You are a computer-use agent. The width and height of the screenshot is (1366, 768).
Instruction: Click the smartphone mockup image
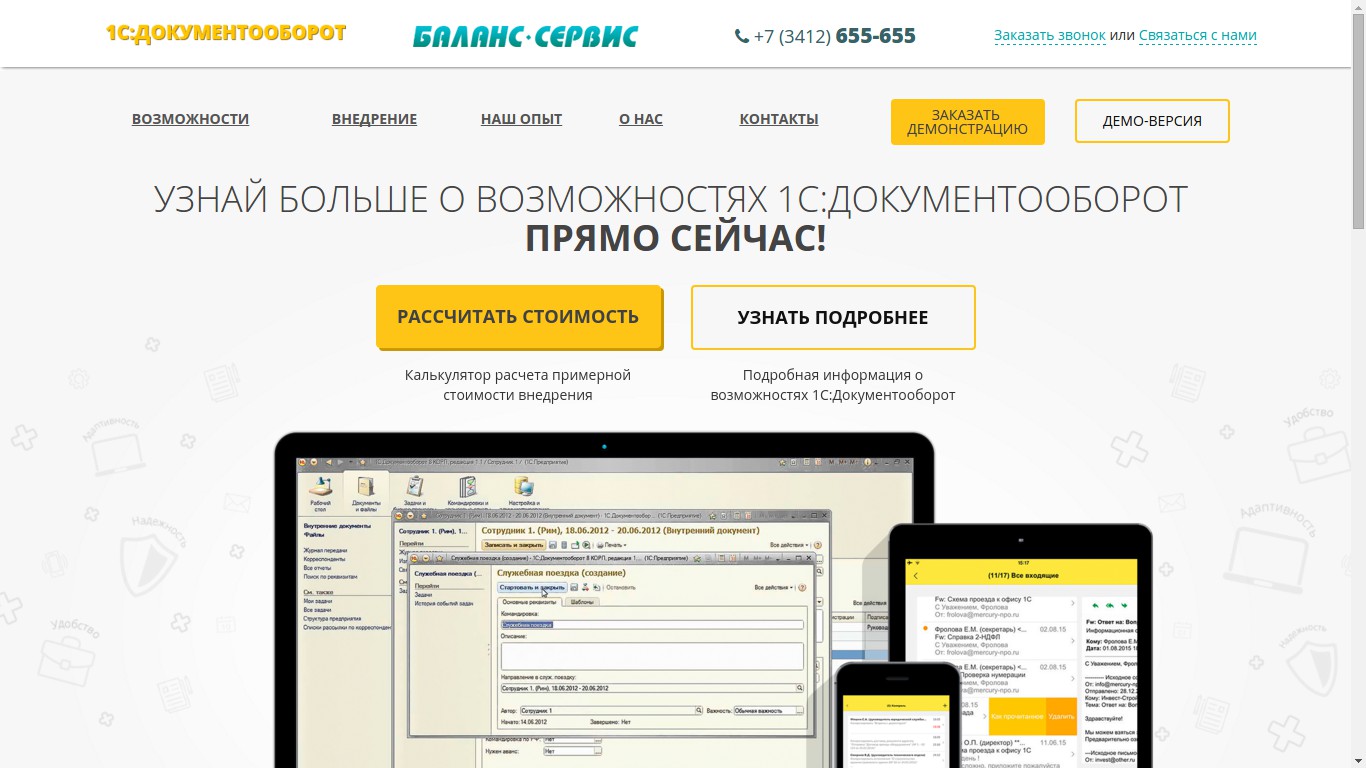[898, 715]
